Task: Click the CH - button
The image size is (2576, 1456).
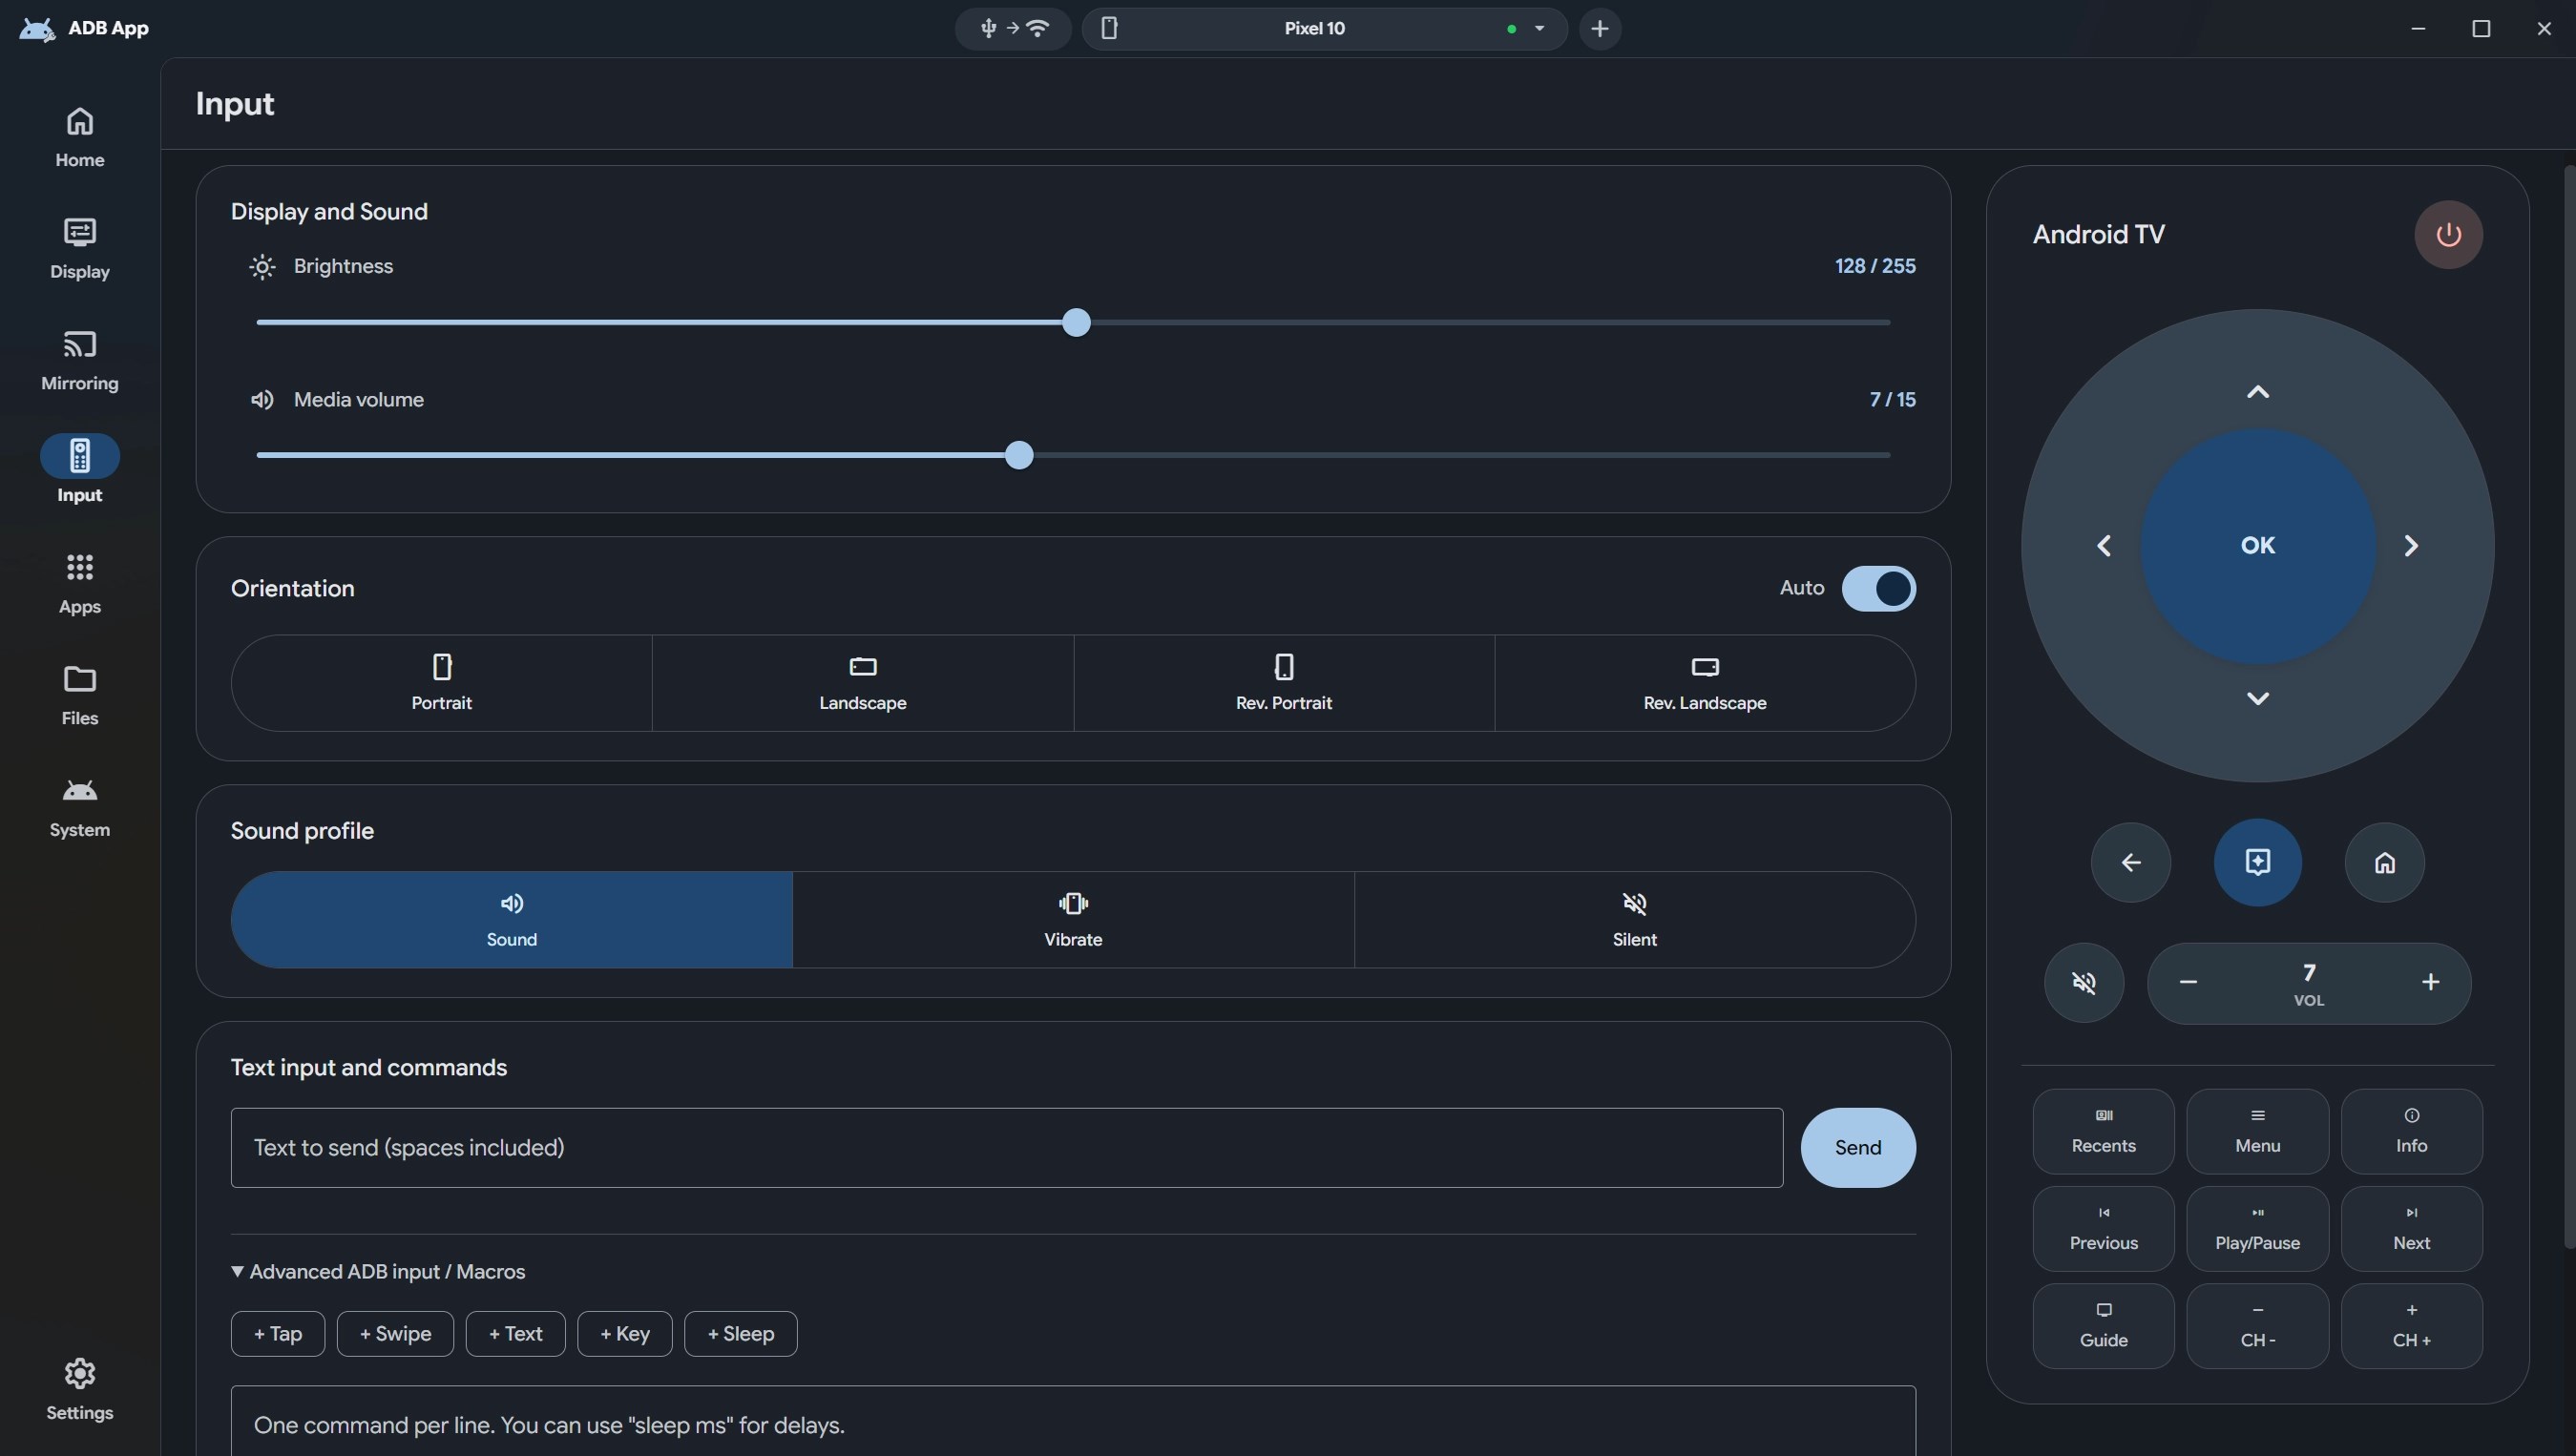Action: [x=2257, y=1325]
